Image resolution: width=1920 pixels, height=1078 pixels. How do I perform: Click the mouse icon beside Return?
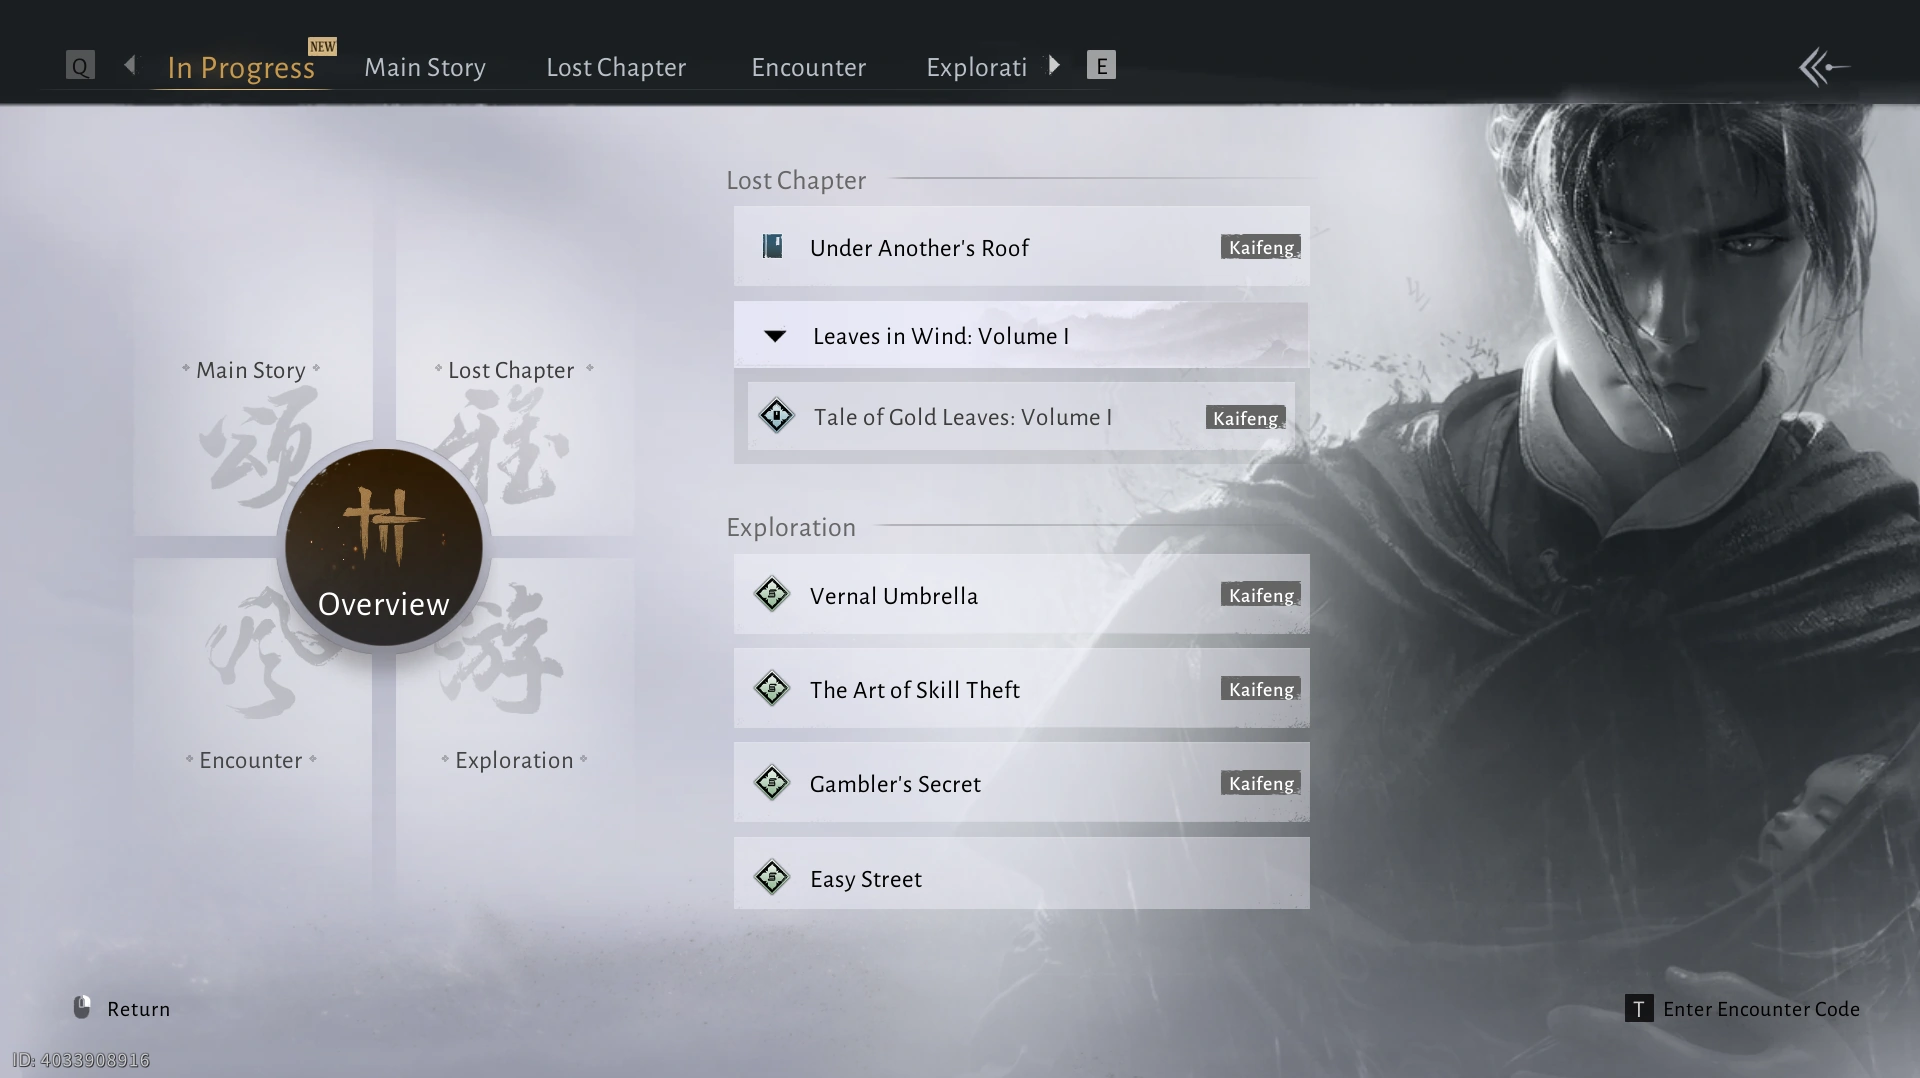pos(82,1007)
